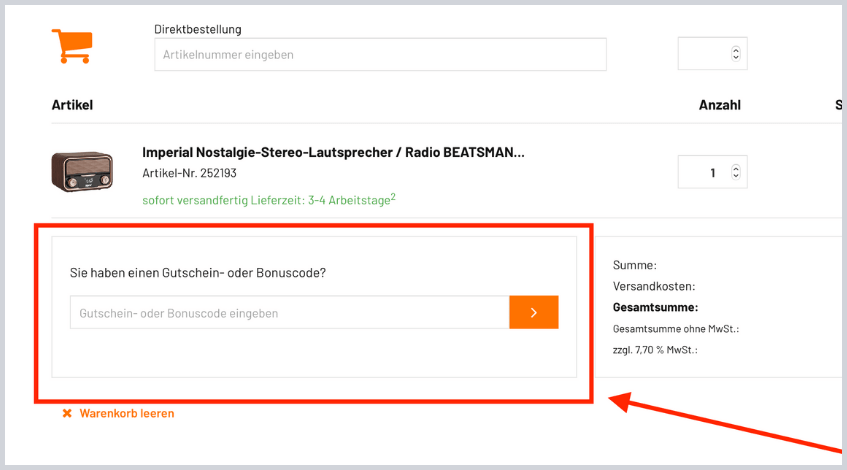This screenshot has width=847, height=470.
Task: Focus the Gutschein- oder Bonuscode input field
Action: [x=290, y=313]
